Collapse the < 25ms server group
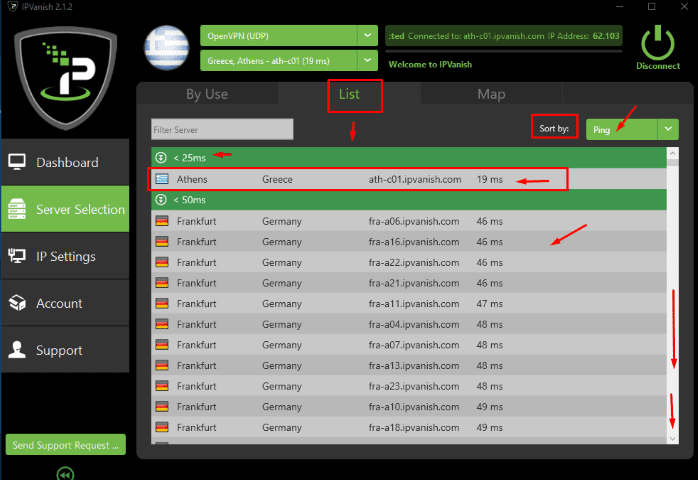The height and width of the screenshot is (480, 698). [161, 158]
